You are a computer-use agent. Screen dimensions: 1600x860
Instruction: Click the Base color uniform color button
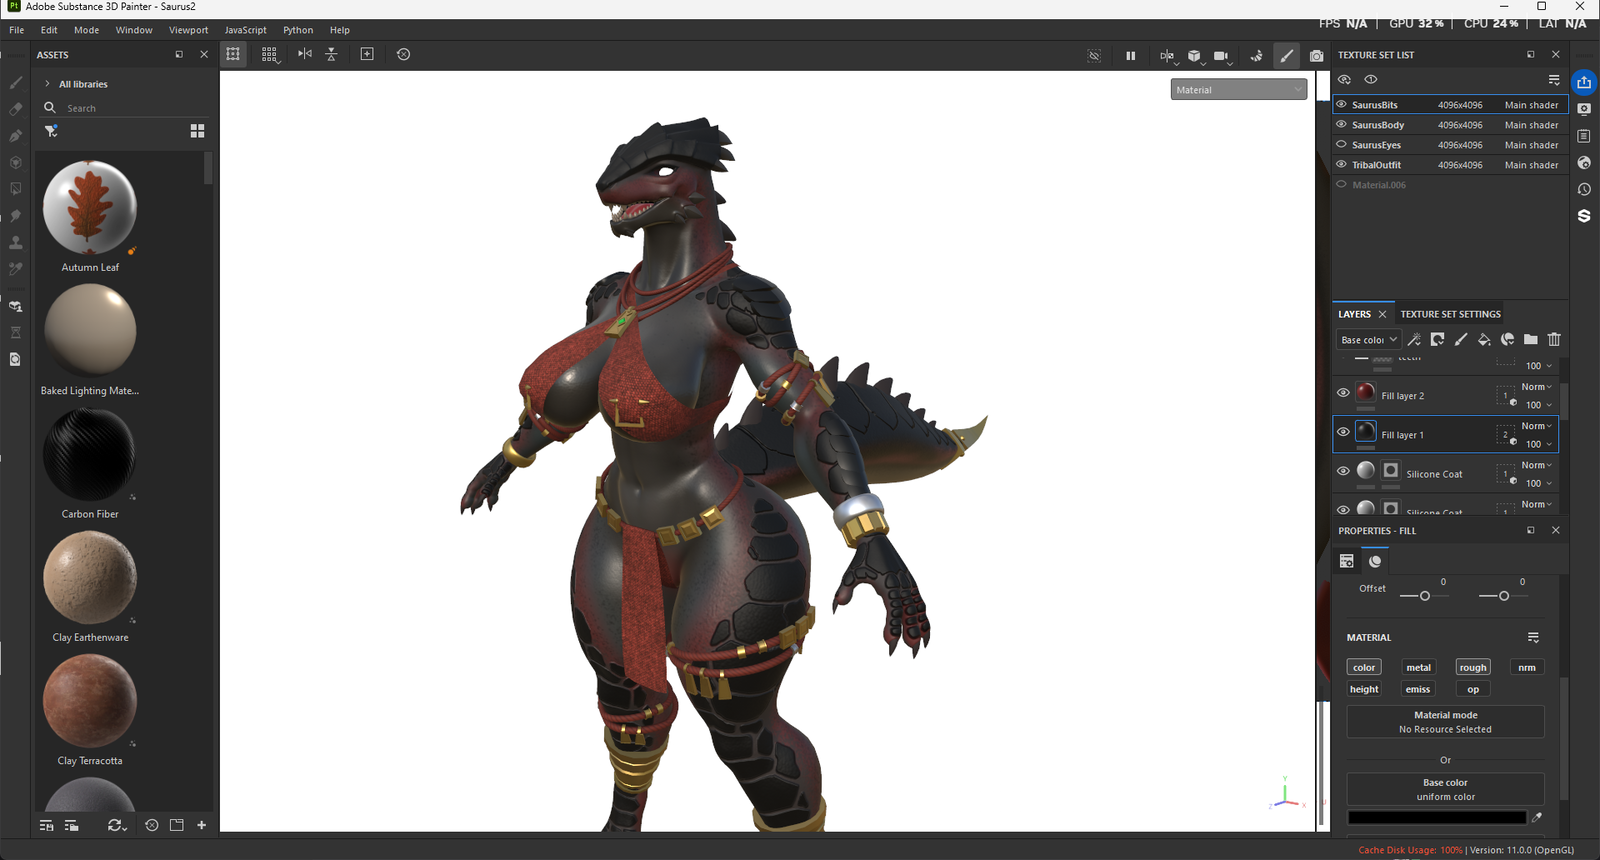pos(1445,789)
